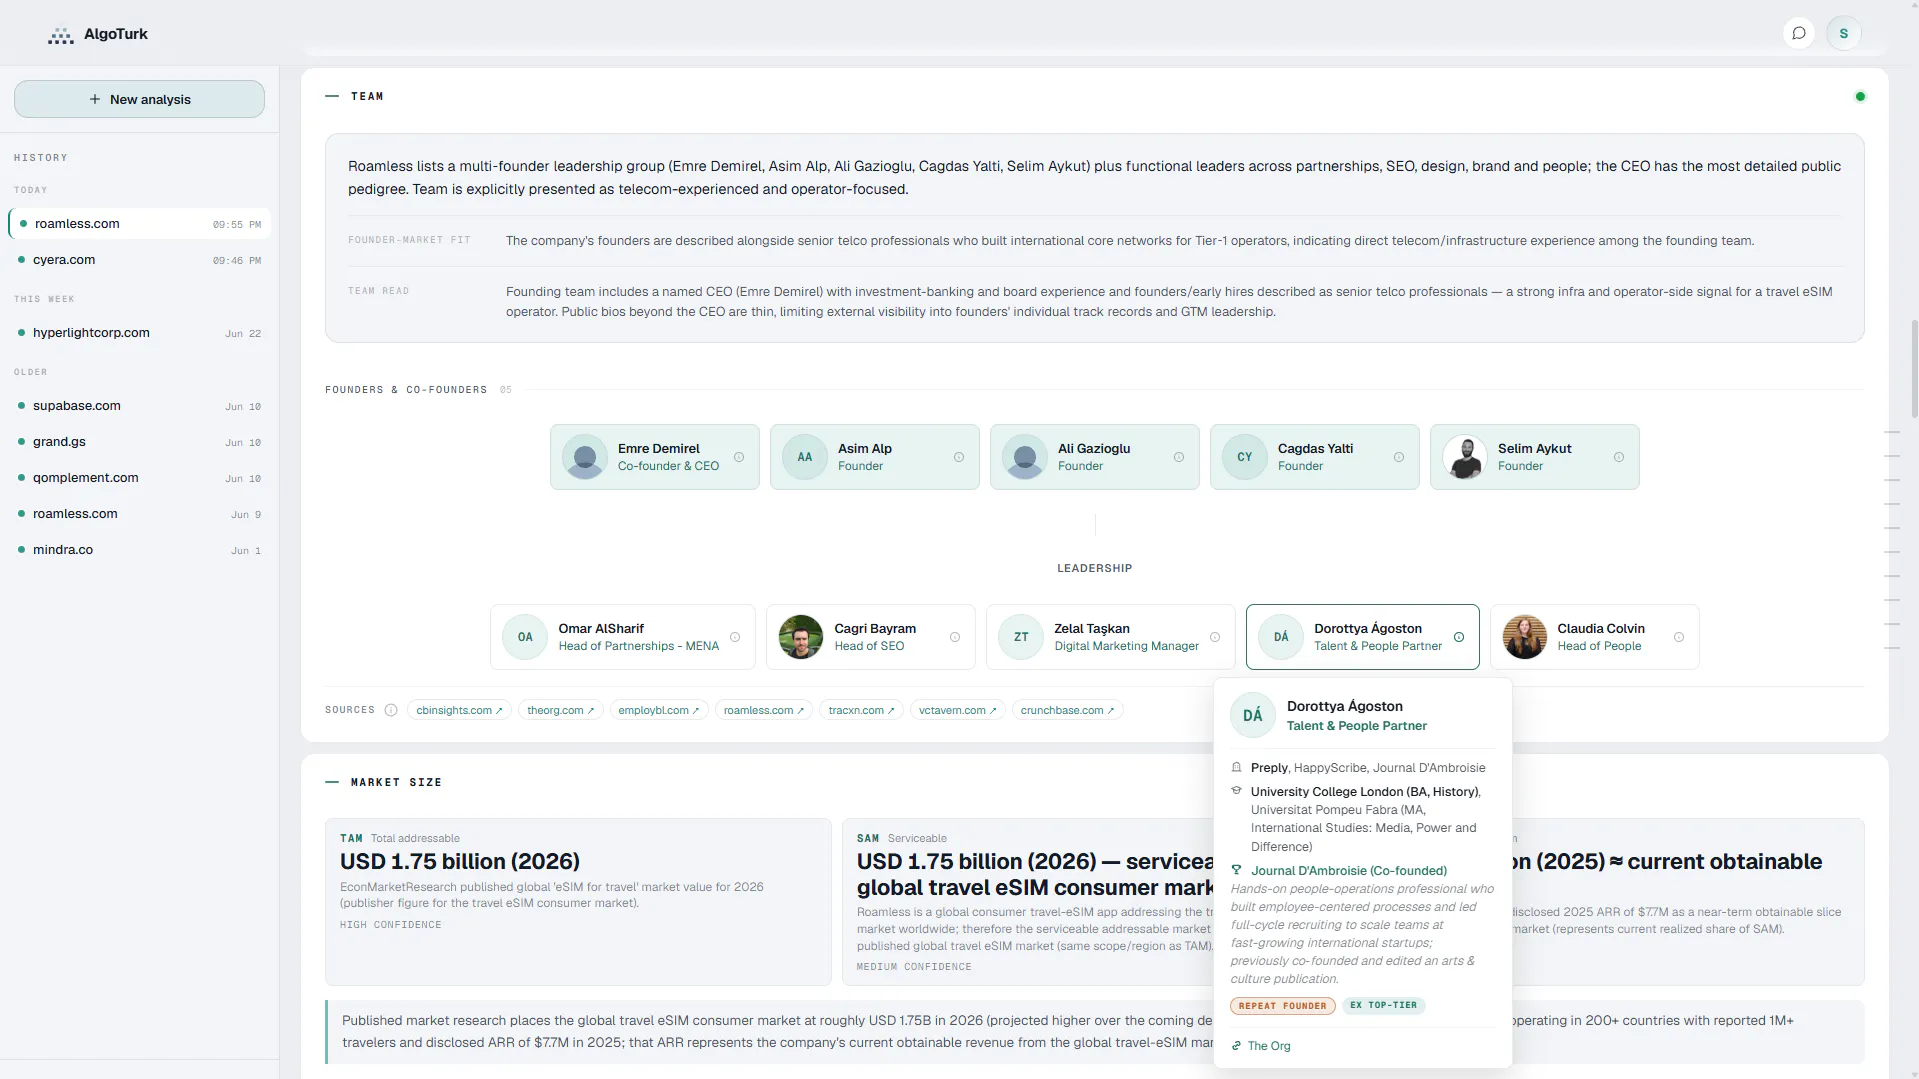Open roamless.com source link
The width and height of the screenshot is (1919, 1079).
764,710
